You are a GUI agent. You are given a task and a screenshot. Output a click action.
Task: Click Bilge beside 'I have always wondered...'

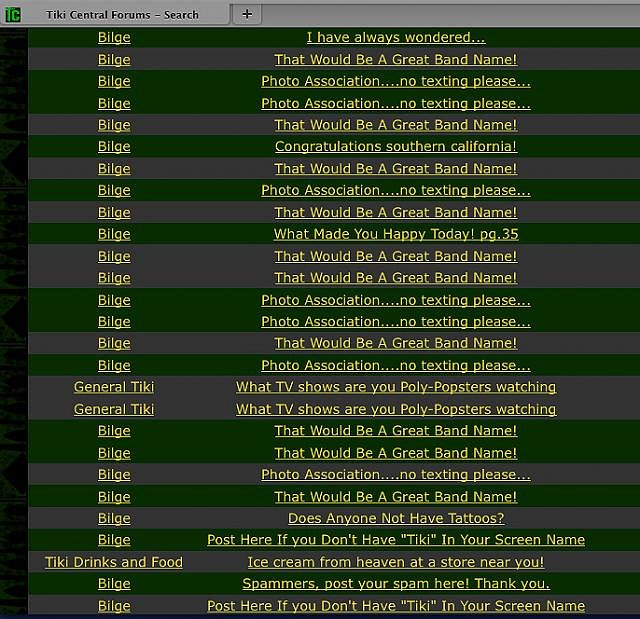(x=114, y=38)
